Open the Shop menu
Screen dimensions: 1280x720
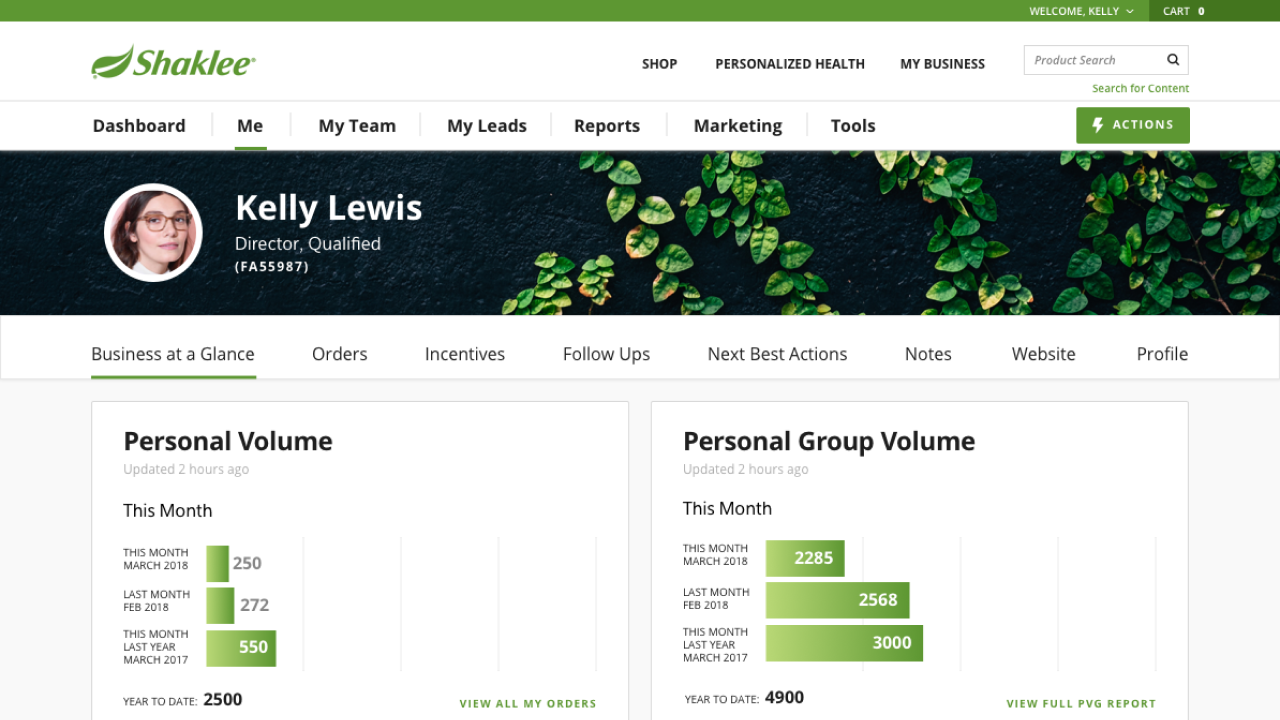tap(659, 63)
